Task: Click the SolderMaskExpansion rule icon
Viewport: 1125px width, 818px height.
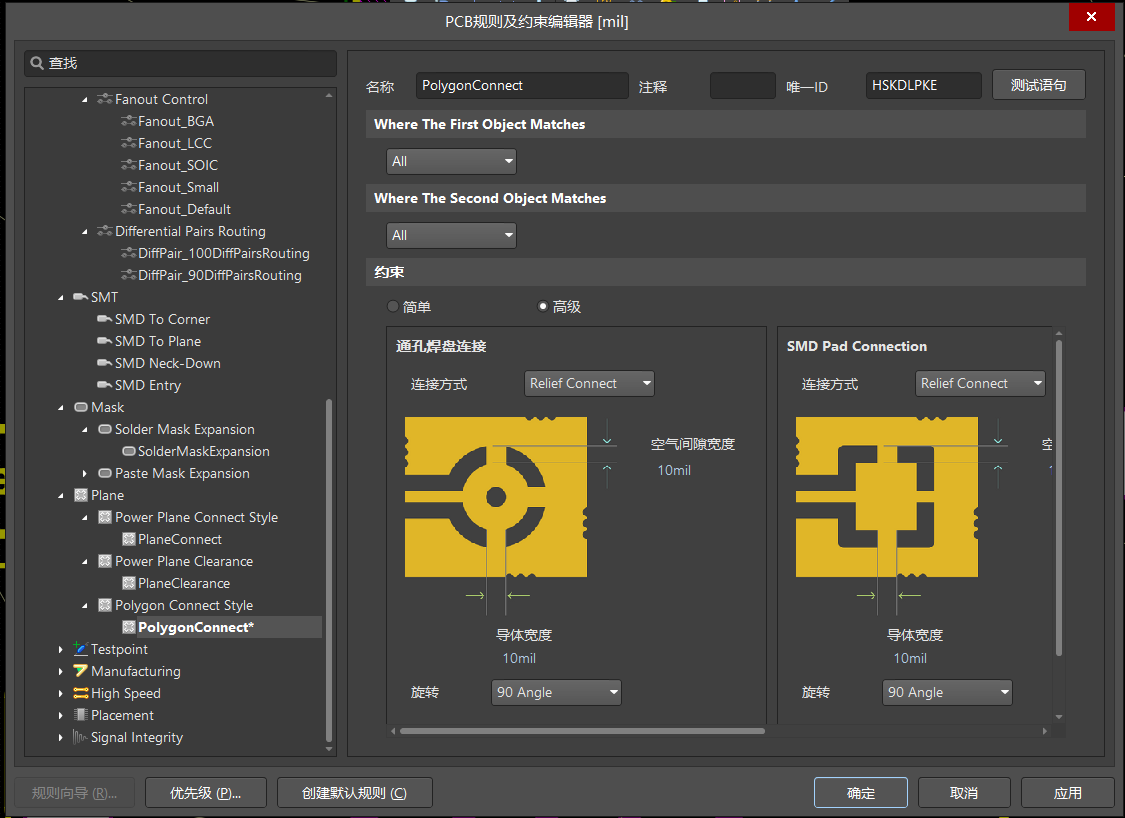Action: point(129,451)
